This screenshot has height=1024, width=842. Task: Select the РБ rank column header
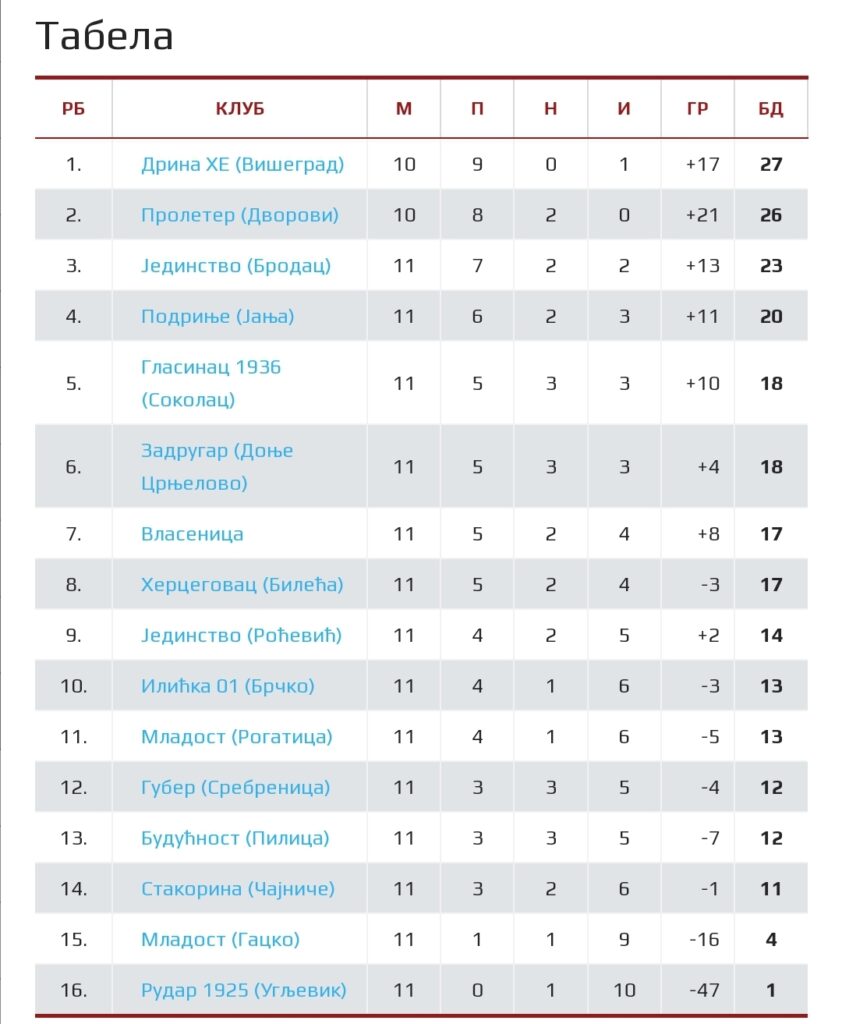(73, 108)
